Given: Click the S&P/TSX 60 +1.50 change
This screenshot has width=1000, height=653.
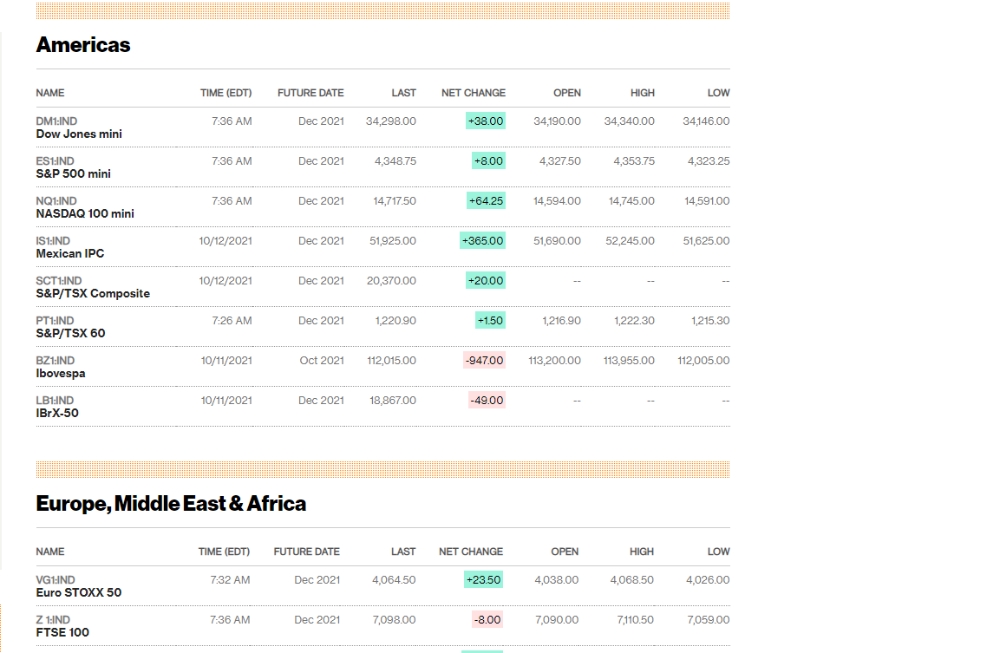Looking at the screenshot, I should 490,320.
